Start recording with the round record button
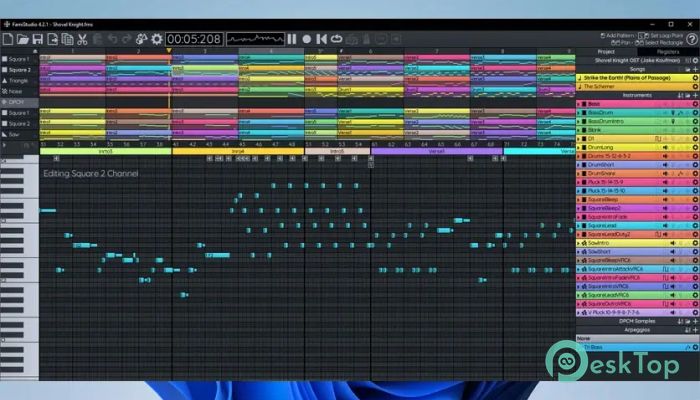 click(x=307, y=39)
